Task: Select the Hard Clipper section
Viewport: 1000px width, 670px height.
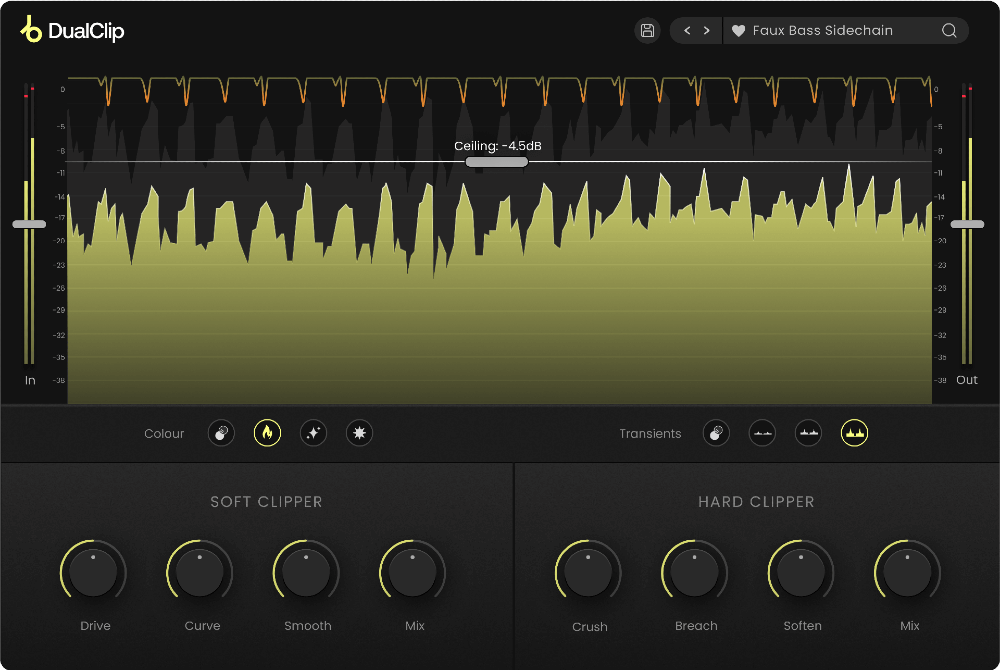Action: (x=757, y=501)
